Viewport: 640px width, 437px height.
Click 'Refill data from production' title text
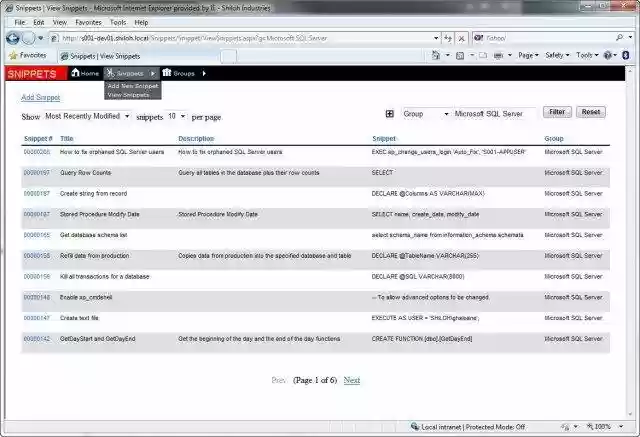pos(94,256)
